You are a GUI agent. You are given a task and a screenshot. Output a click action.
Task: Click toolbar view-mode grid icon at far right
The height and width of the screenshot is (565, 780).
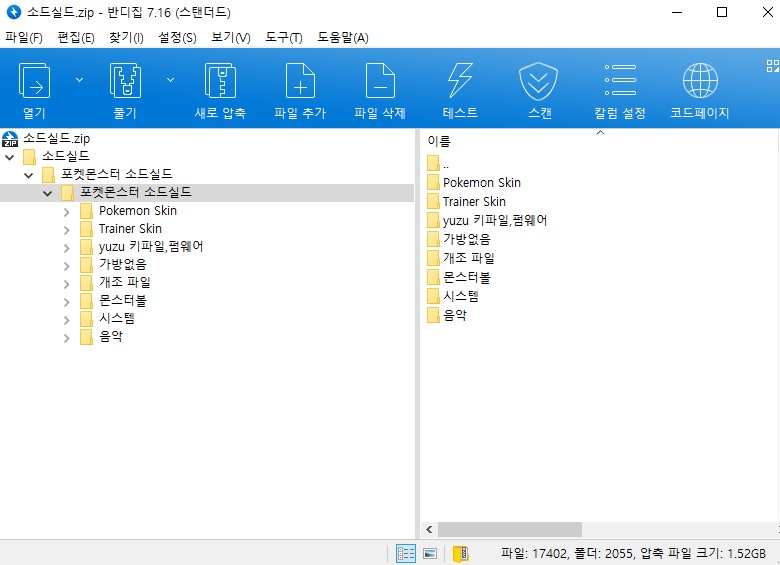tap(773, 66)
